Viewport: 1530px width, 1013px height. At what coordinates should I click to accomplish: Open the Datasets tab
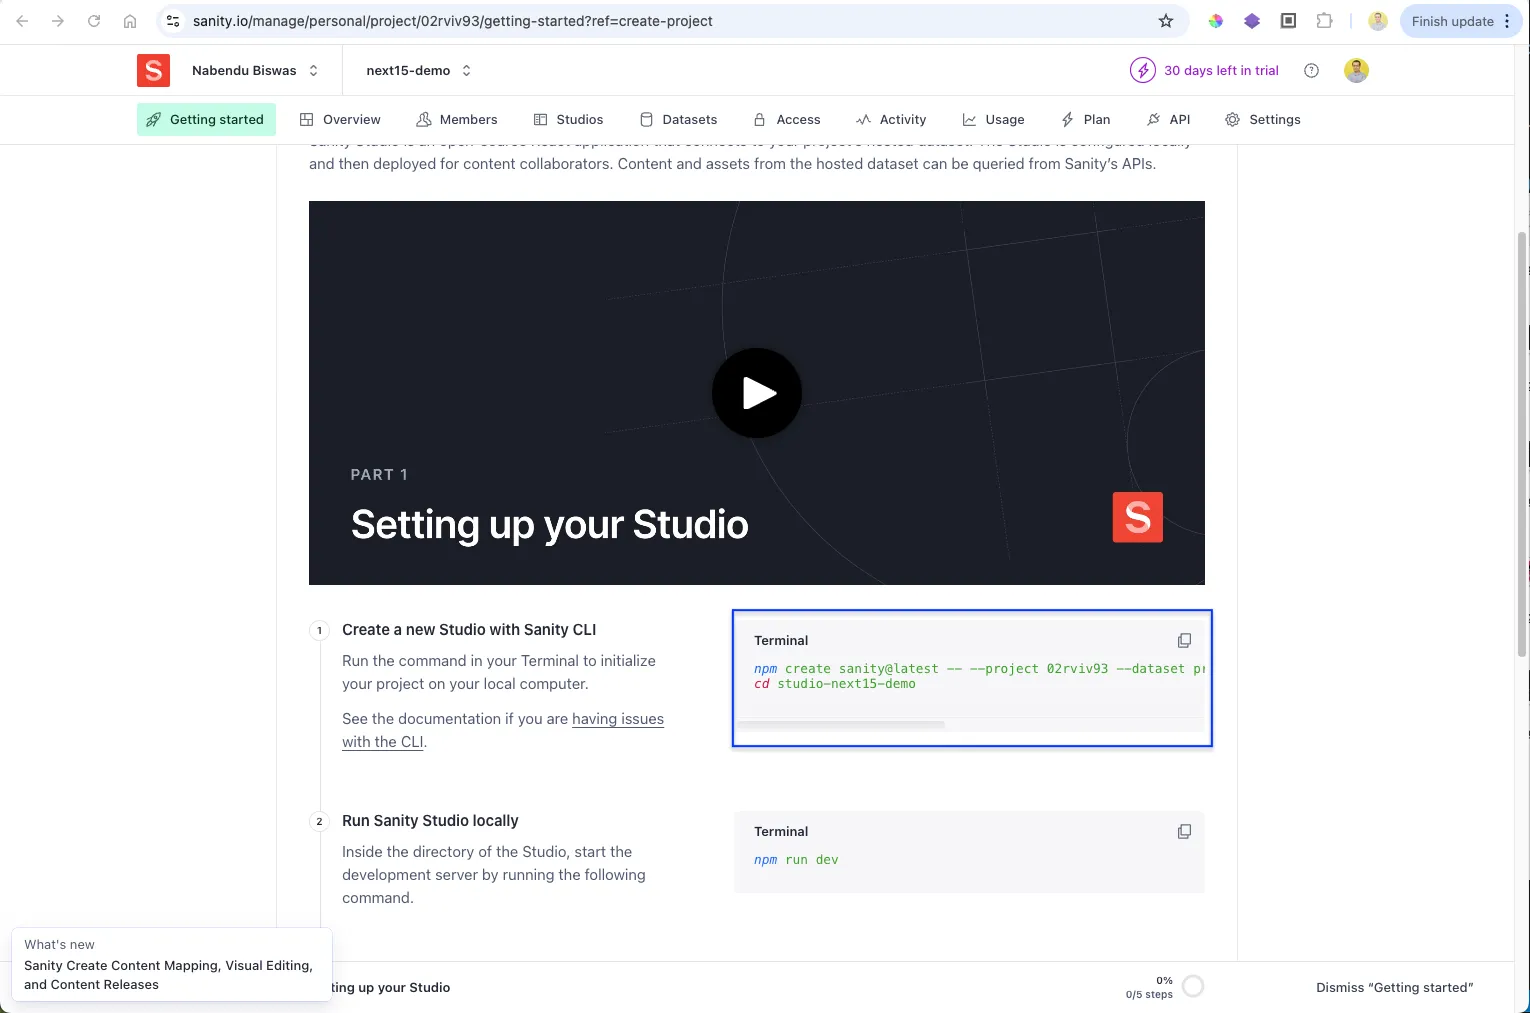point(678,119)
